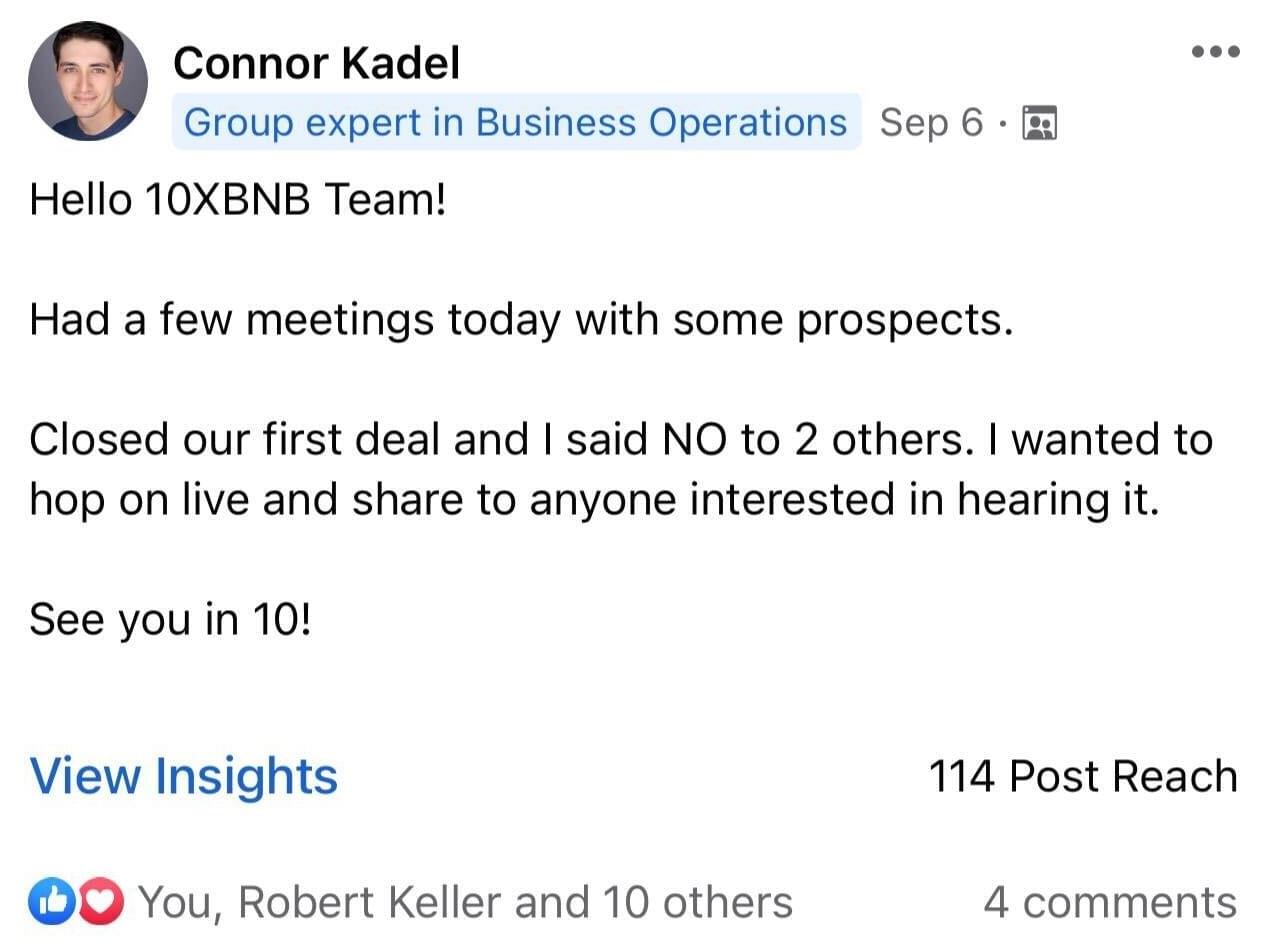Image resolution: width=1266 pixels, height=940 pixels.
Task: Open Connor Kadel's profile picture
Action: click(x=88, y=81)
